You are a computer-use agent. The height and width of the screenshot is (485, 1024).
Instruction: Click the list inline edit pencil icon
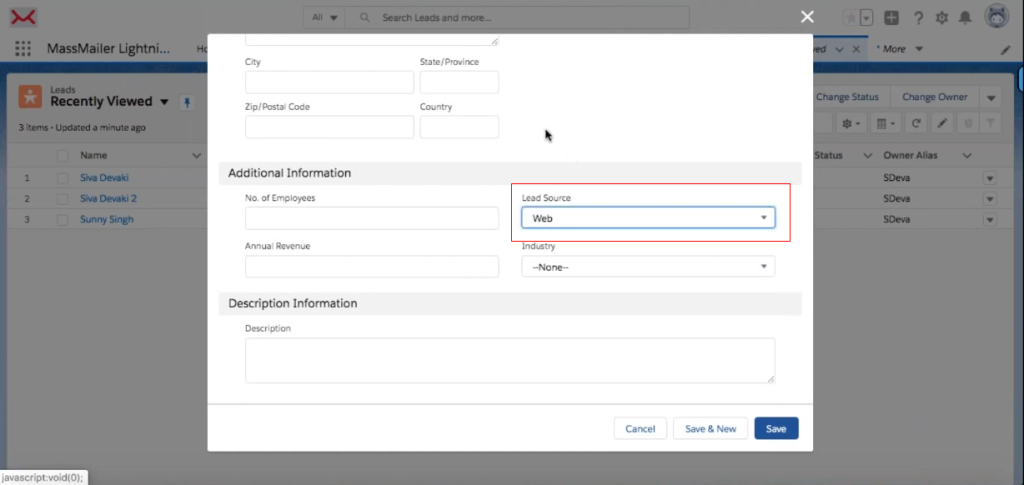(x=942, y=123)
